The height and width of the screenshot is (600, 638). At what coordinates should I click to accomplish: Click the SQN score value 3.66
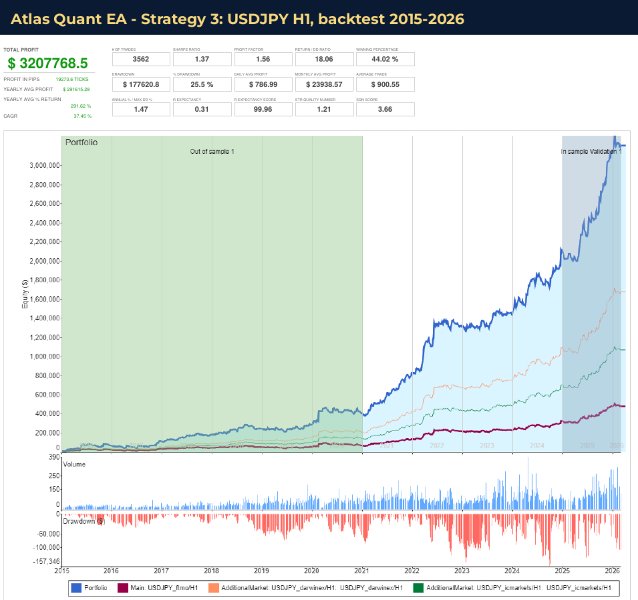(385, 109)
